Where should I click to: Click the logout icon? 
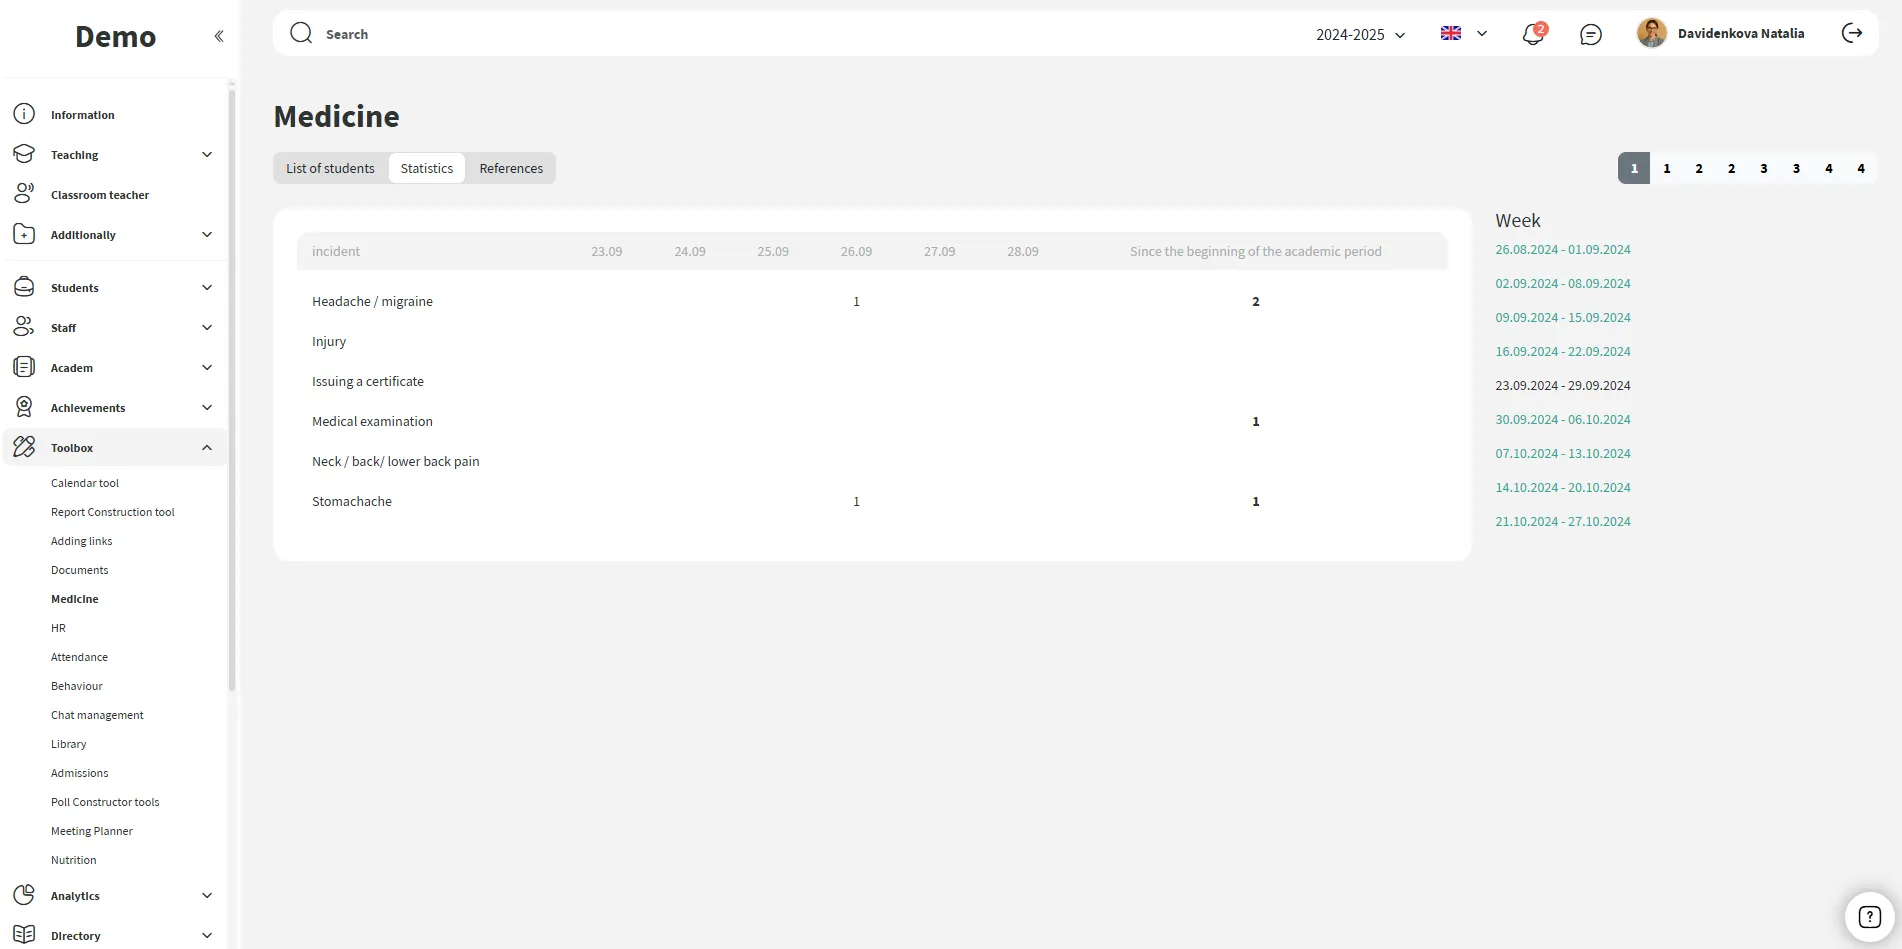[1852, 33]
